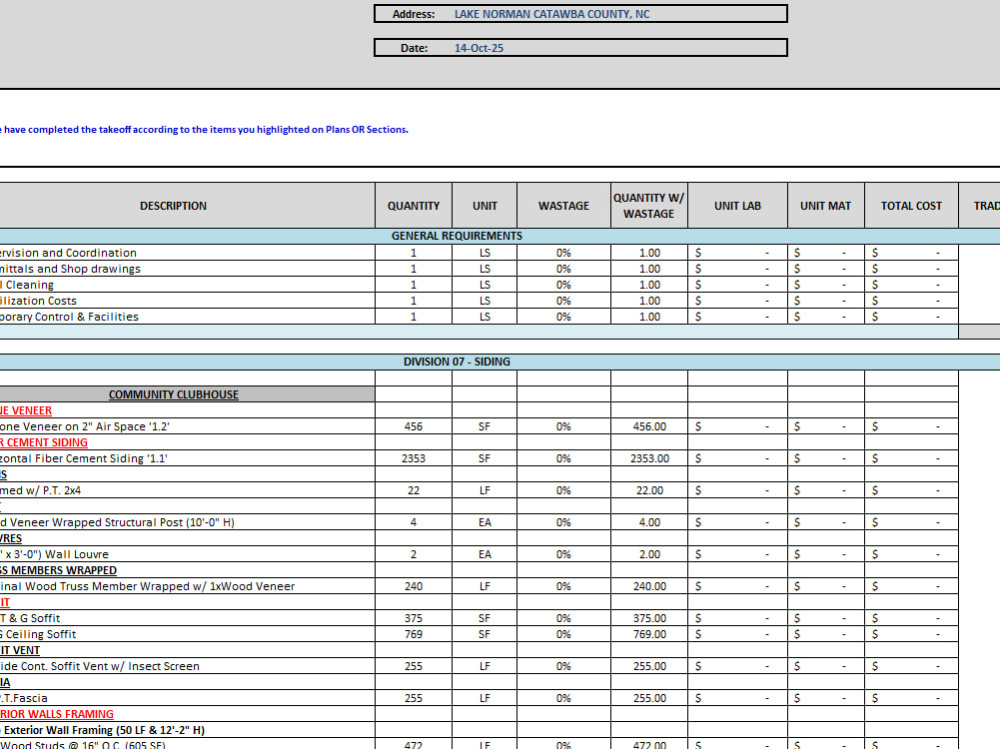Select the Submittals and Shop drawings cell
This screenshot has width=1000, height=749.
point(187,269)
